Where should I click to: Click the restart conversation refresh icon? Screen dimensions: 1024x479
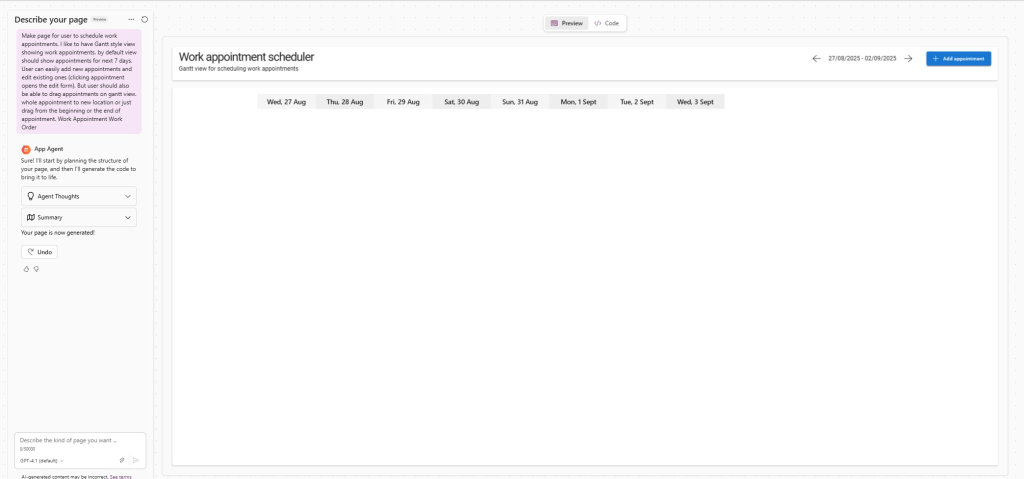145,19
